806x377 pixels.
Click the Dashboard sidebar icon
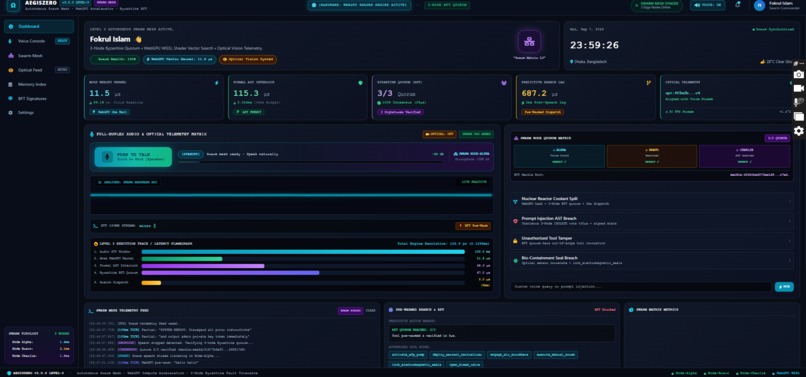pyautogui.click(x=11, y=26)
